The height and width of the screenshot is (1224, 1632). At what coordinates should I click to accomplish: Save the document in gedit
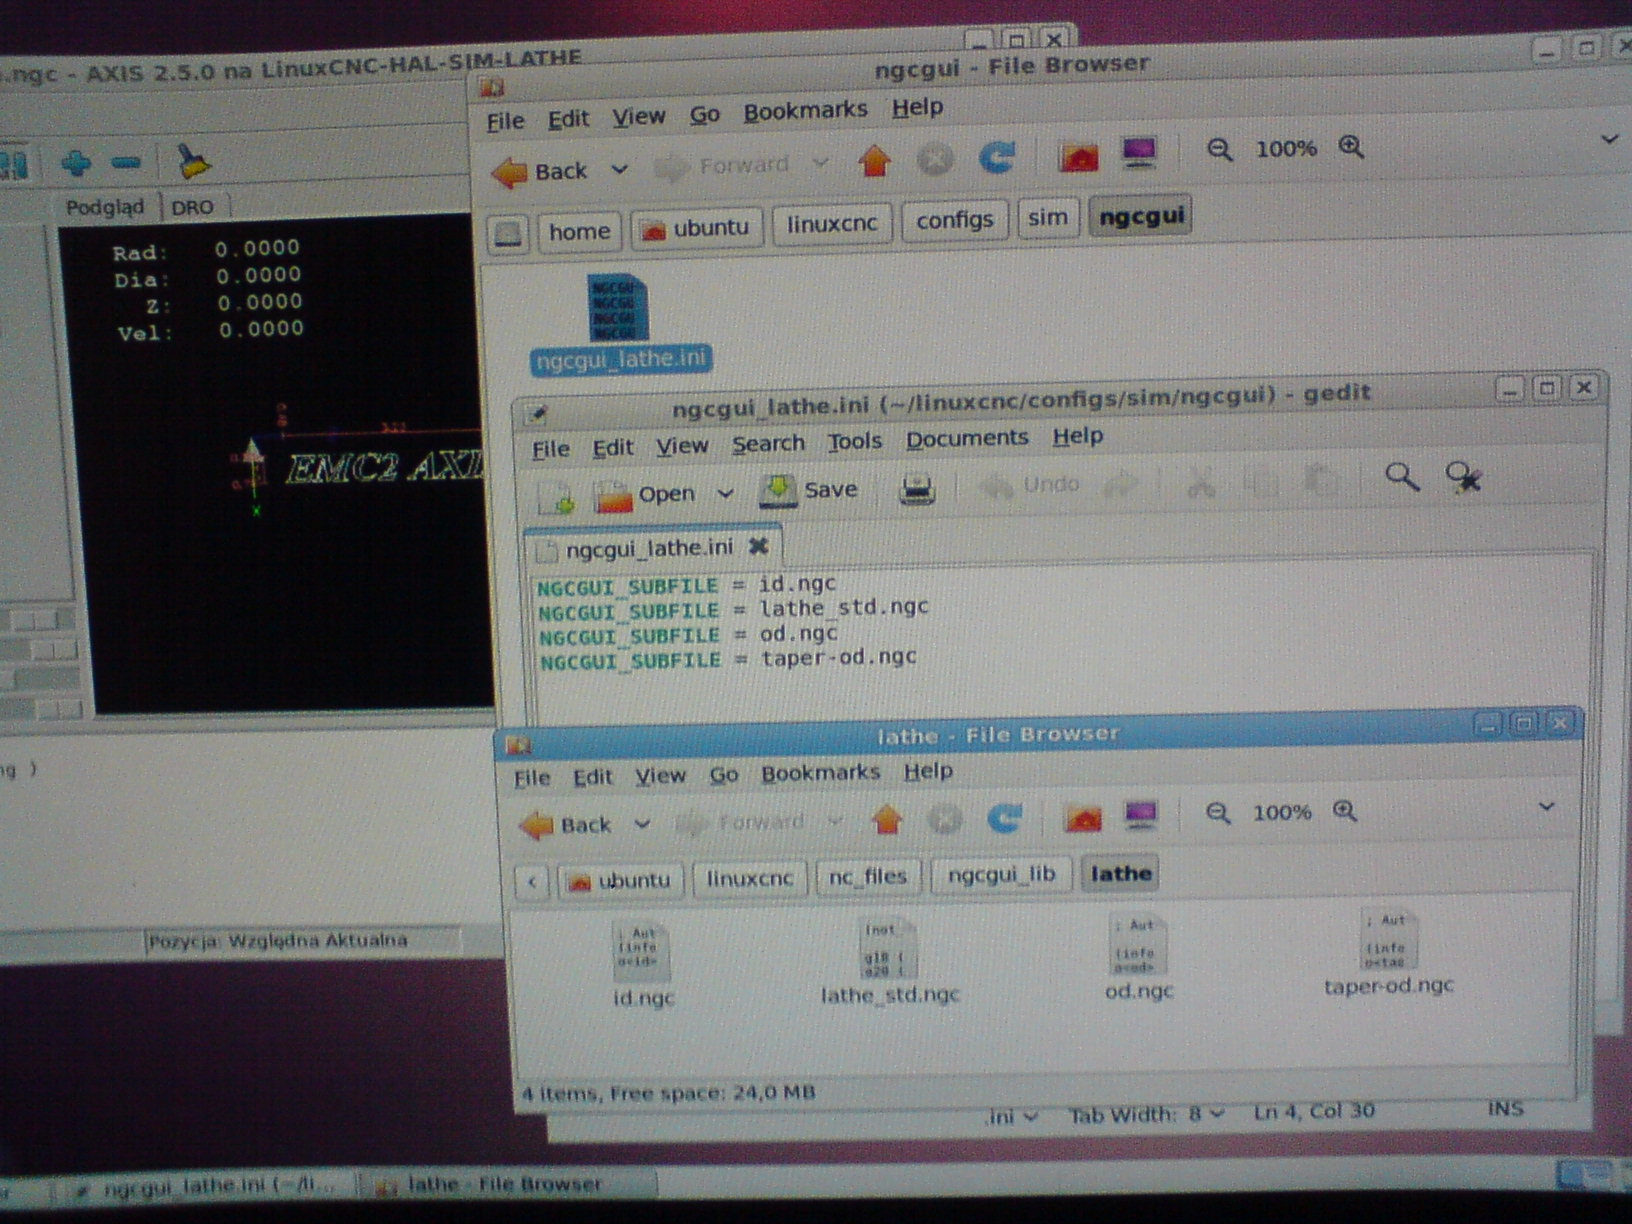[x=808, y=490]
